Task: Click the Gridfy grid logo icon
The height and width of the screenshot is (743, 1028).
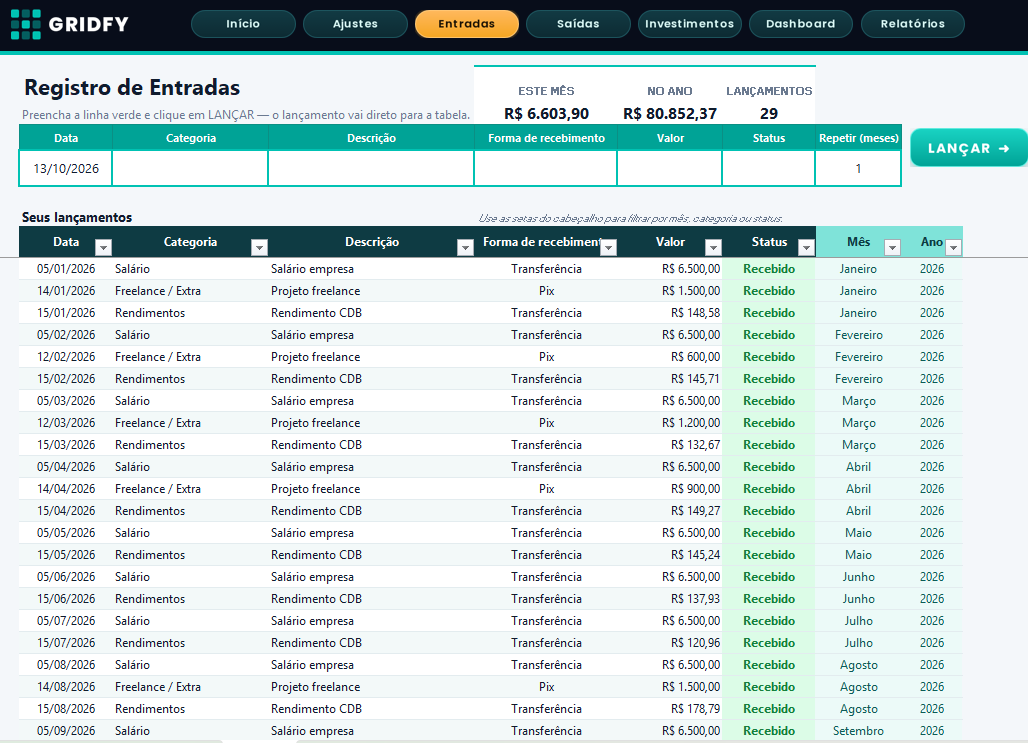Action: (x=26, y=24)
